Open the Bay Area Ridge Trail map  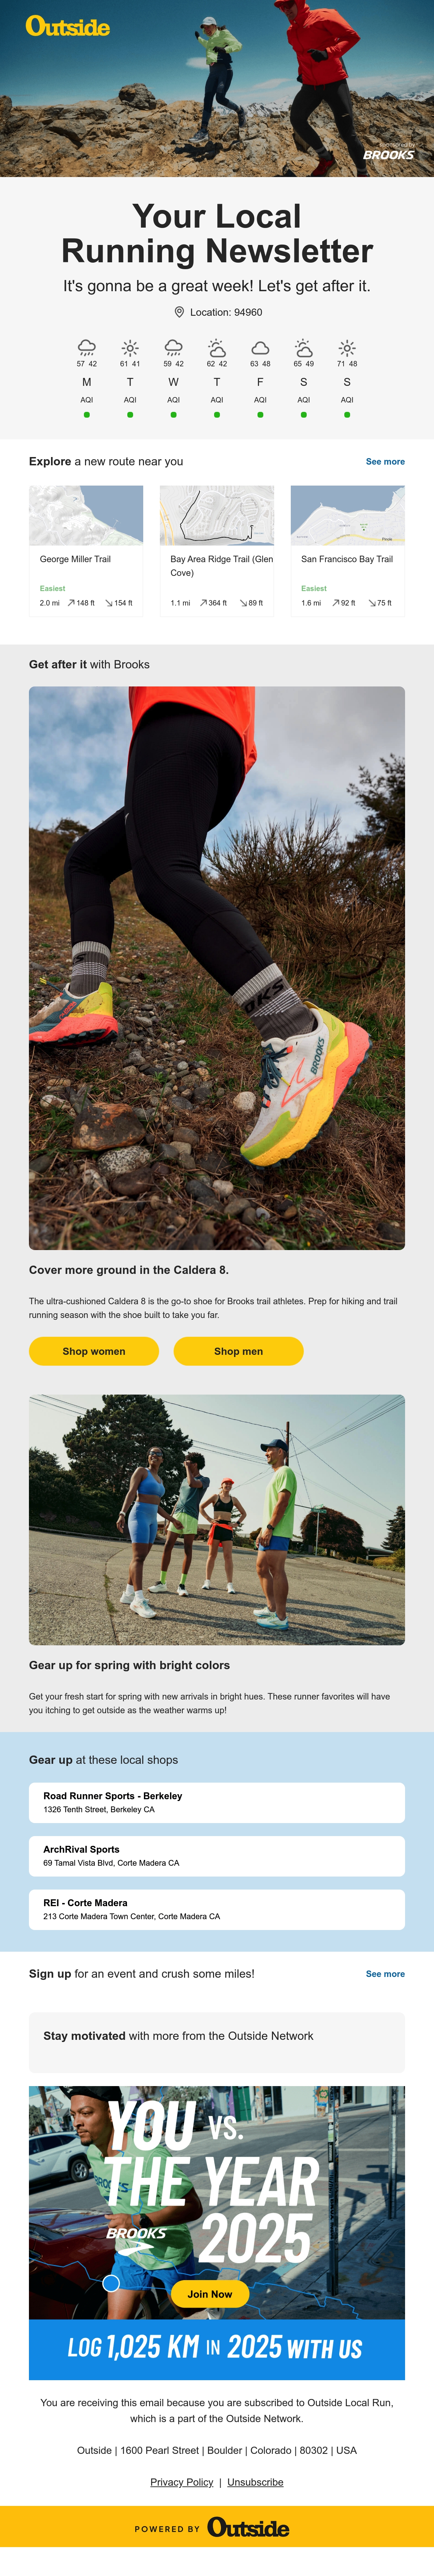coord(217,515)
